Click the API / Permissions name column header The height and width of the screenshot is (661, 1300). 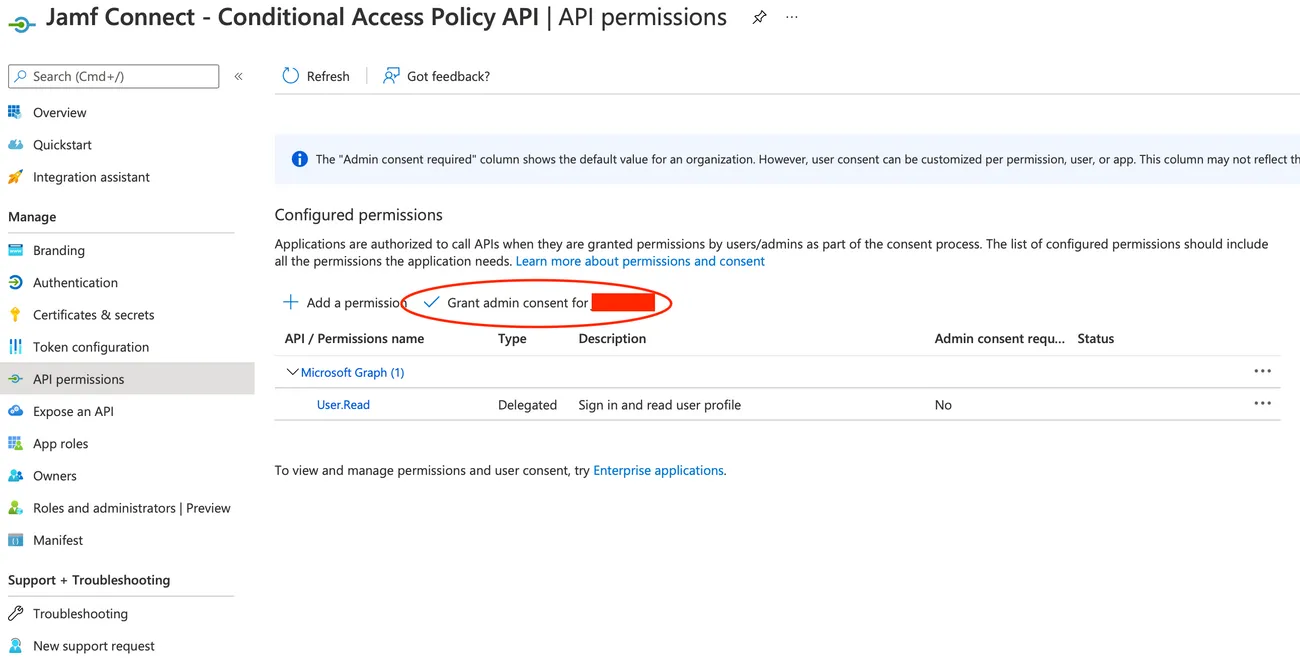click(354, 338)
